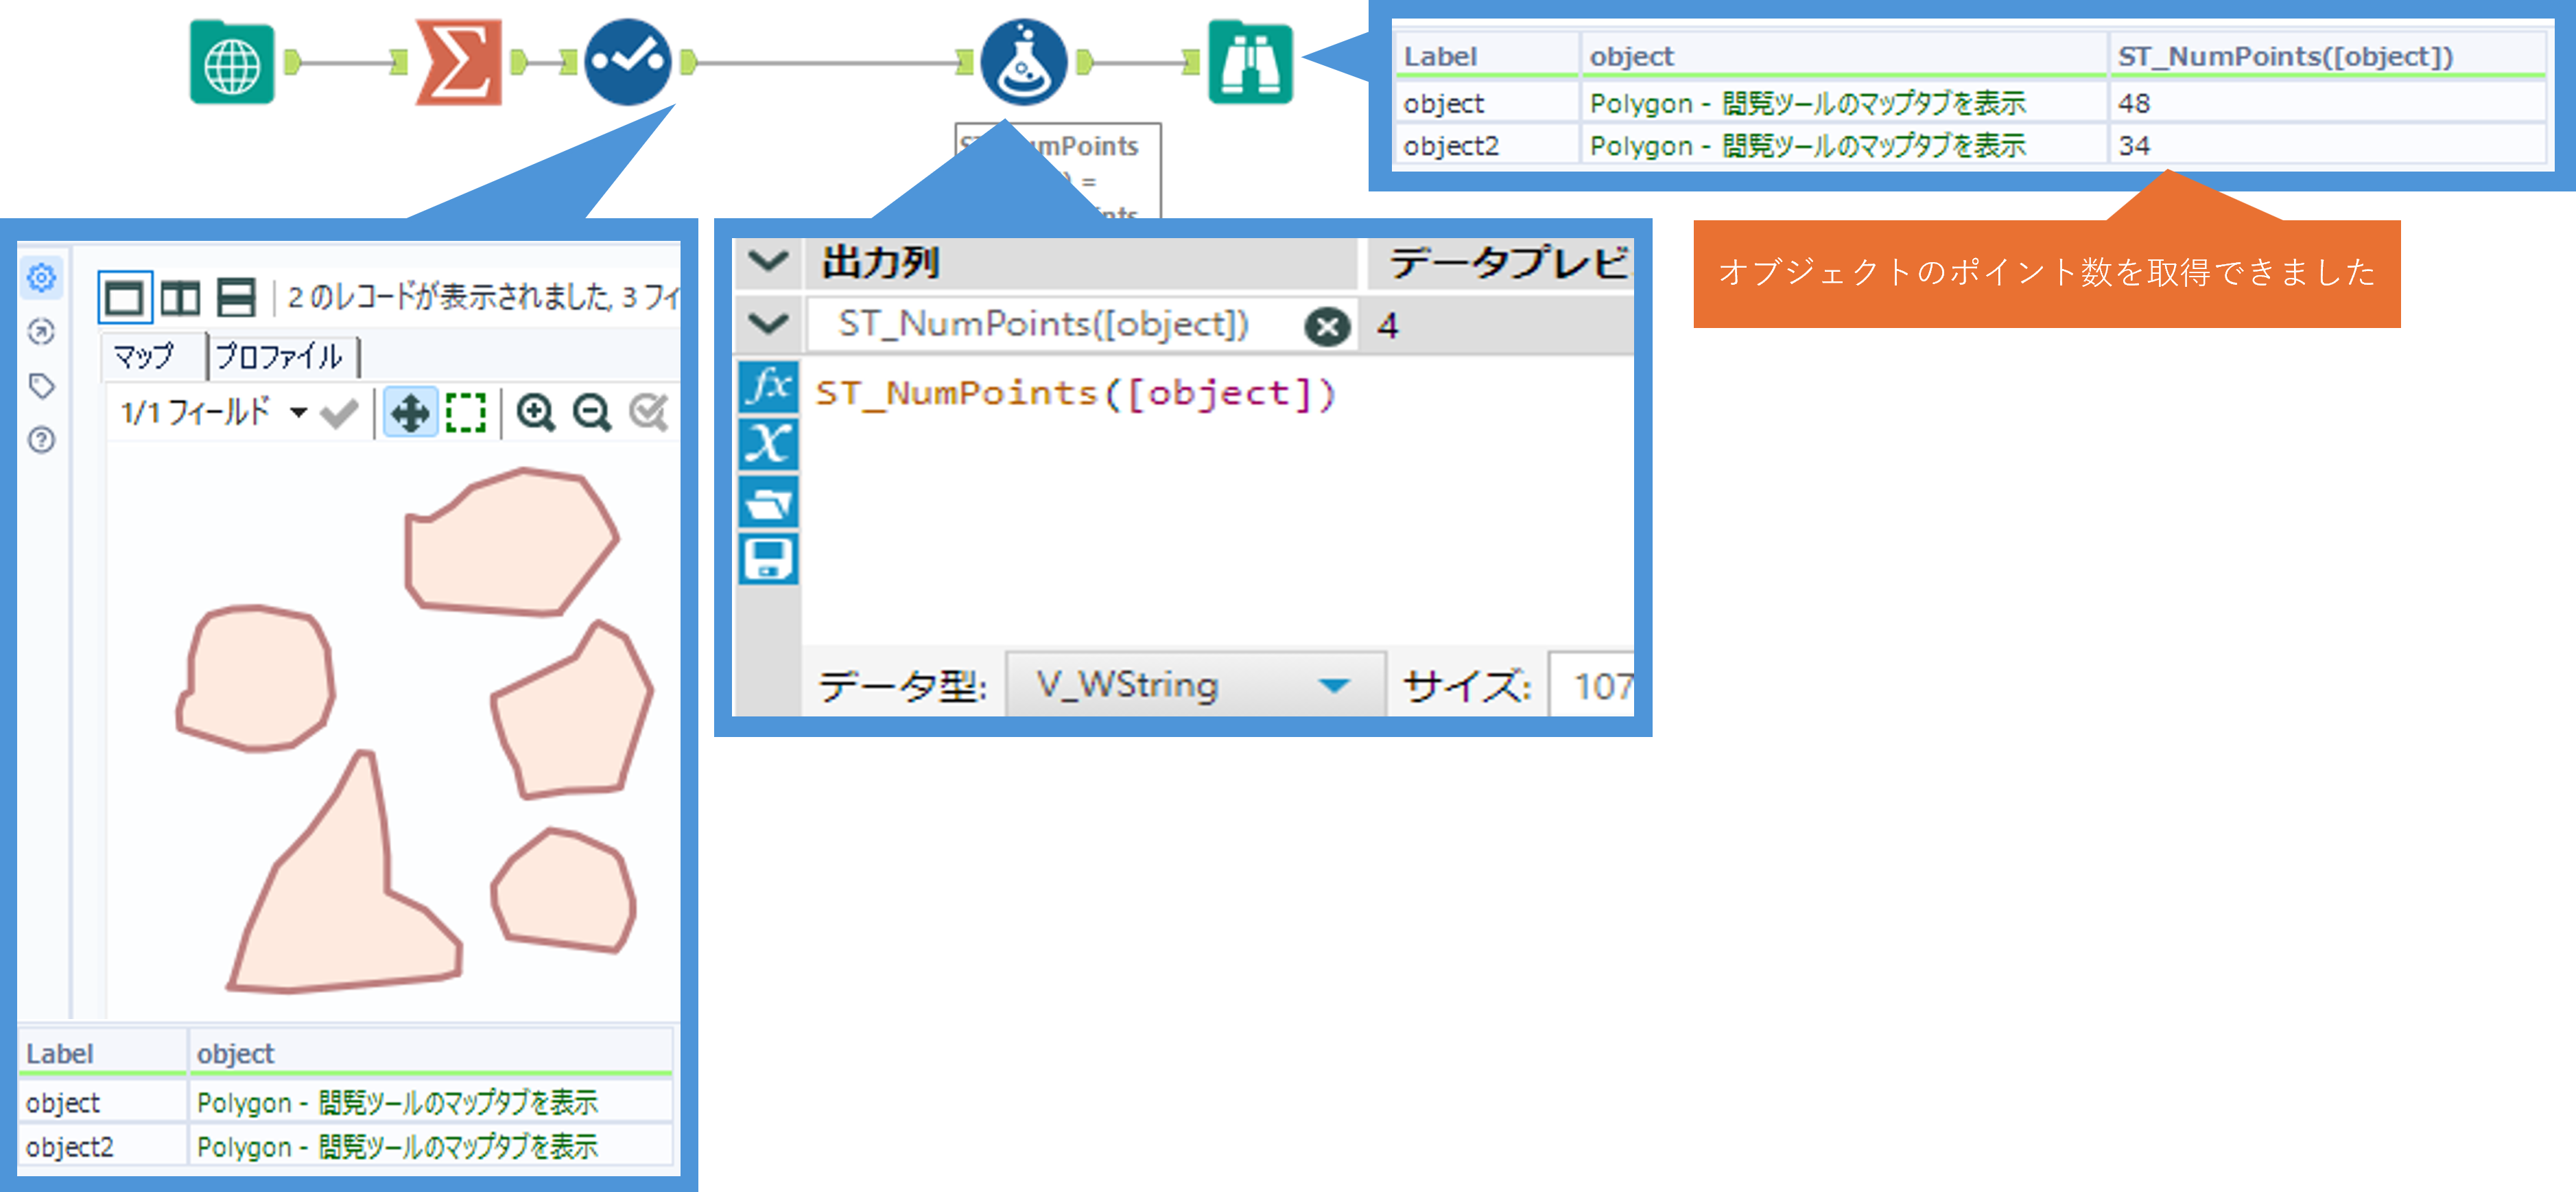Switch to single pane view layout
Image resolution: width=2576 pixels, height=1192 pixels.
click(124, 298)
